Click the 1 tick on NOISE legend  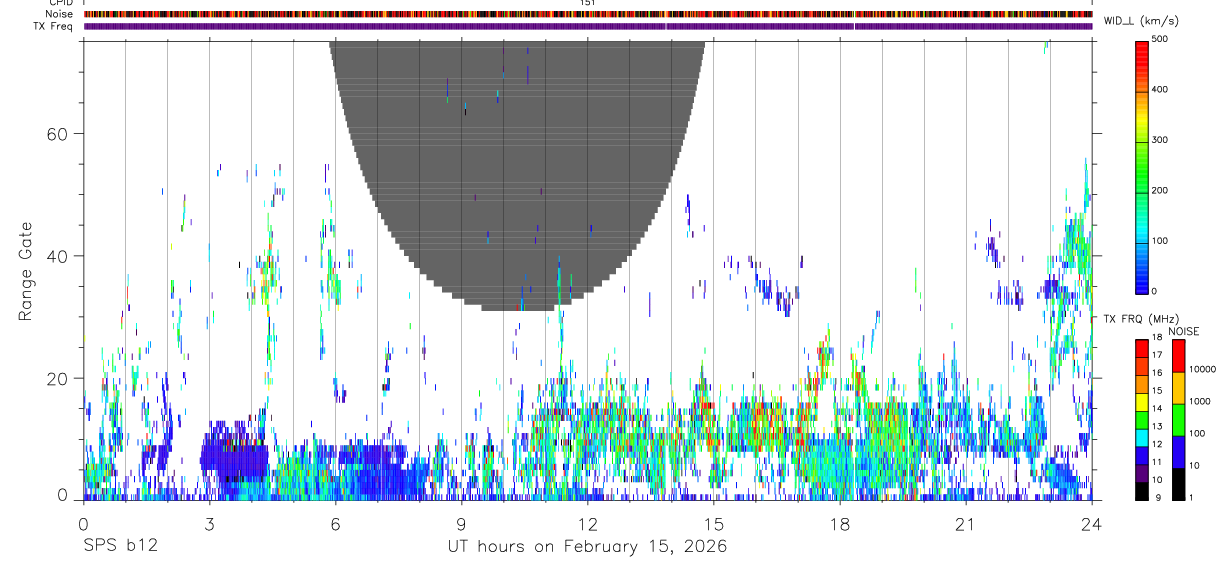click(x=1193, y=498)
